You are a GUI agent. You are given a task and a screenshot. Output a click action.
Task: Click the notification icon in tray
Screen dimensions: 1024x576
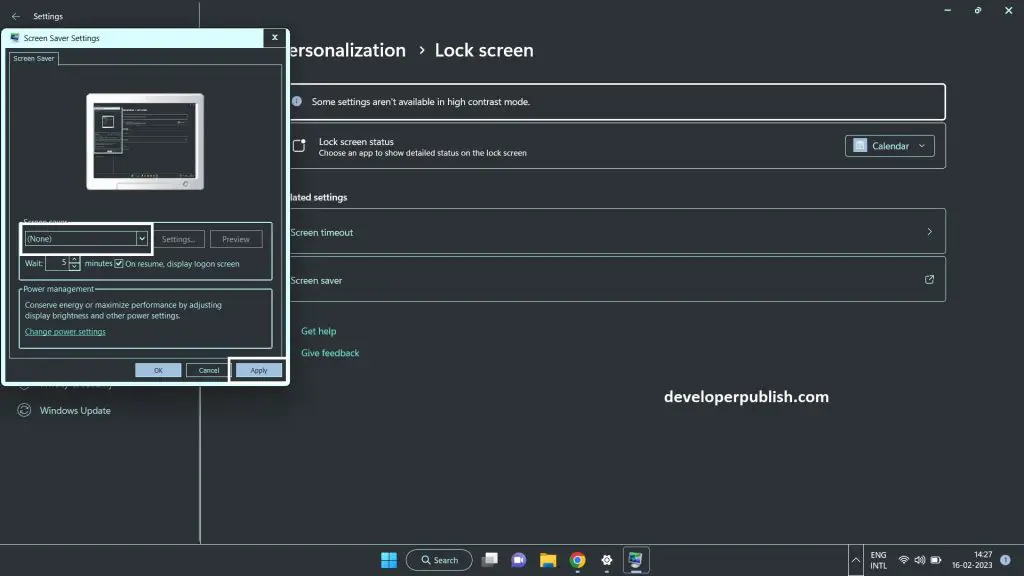pos(1006,560)
